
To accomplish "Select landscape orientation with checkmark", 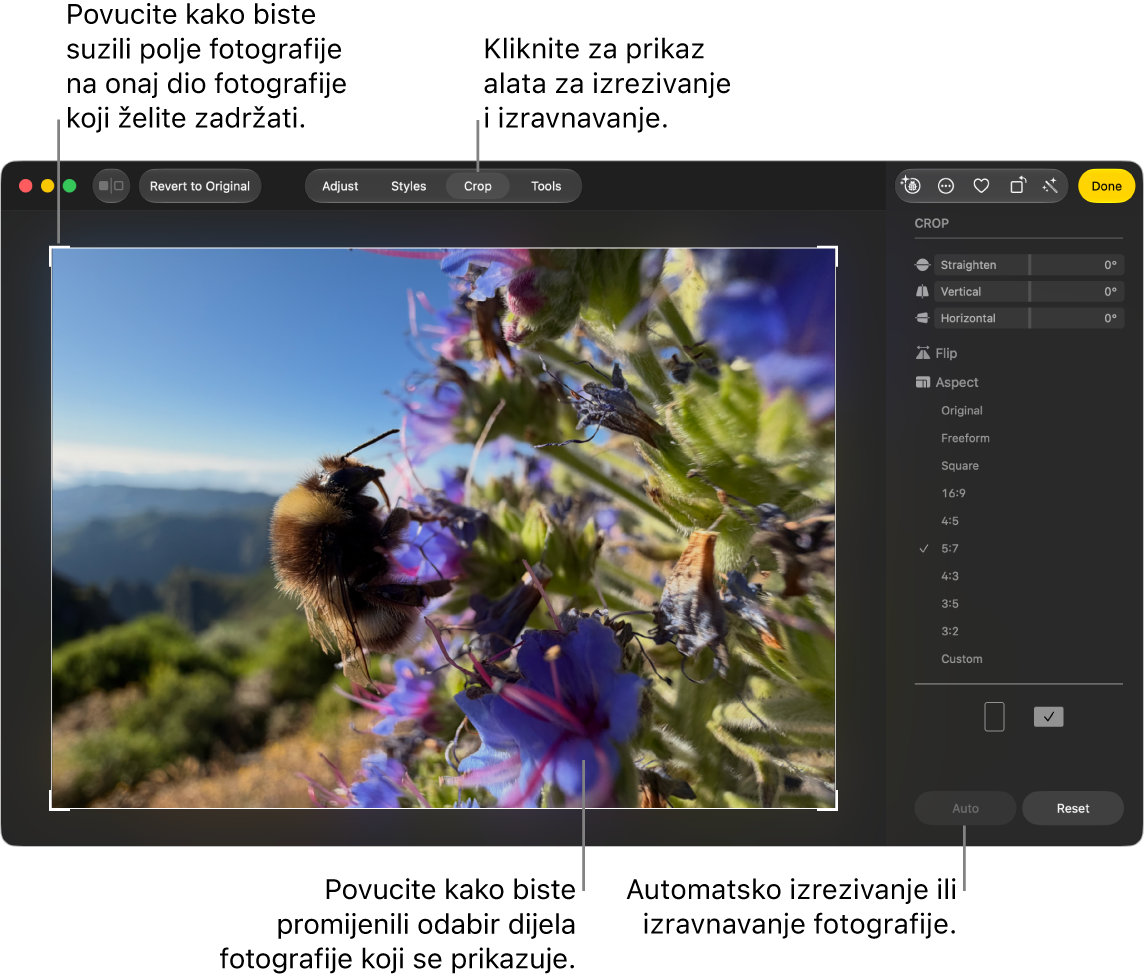I will click(x=1048, y=716).
